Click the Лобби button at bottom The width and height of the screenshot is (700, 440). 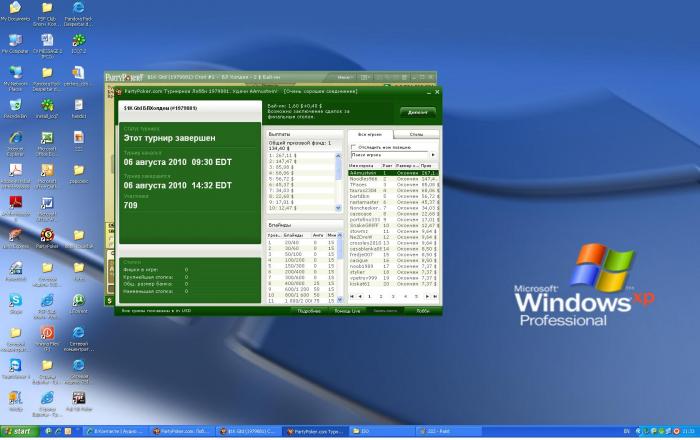click(x=422, y=311)
